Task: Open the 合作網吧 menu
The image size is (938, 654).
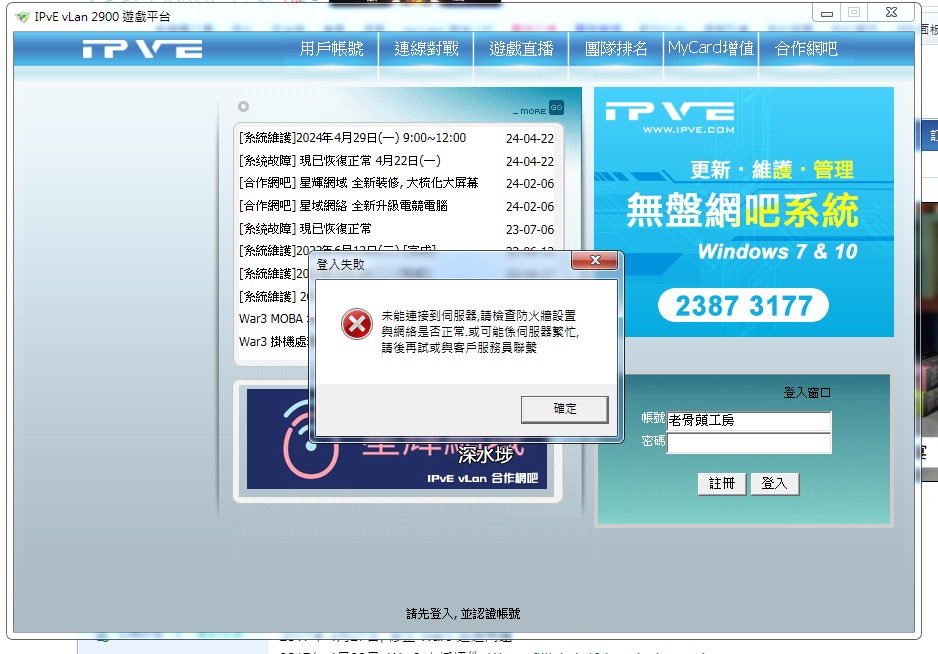Action: (x=806, y=48)
